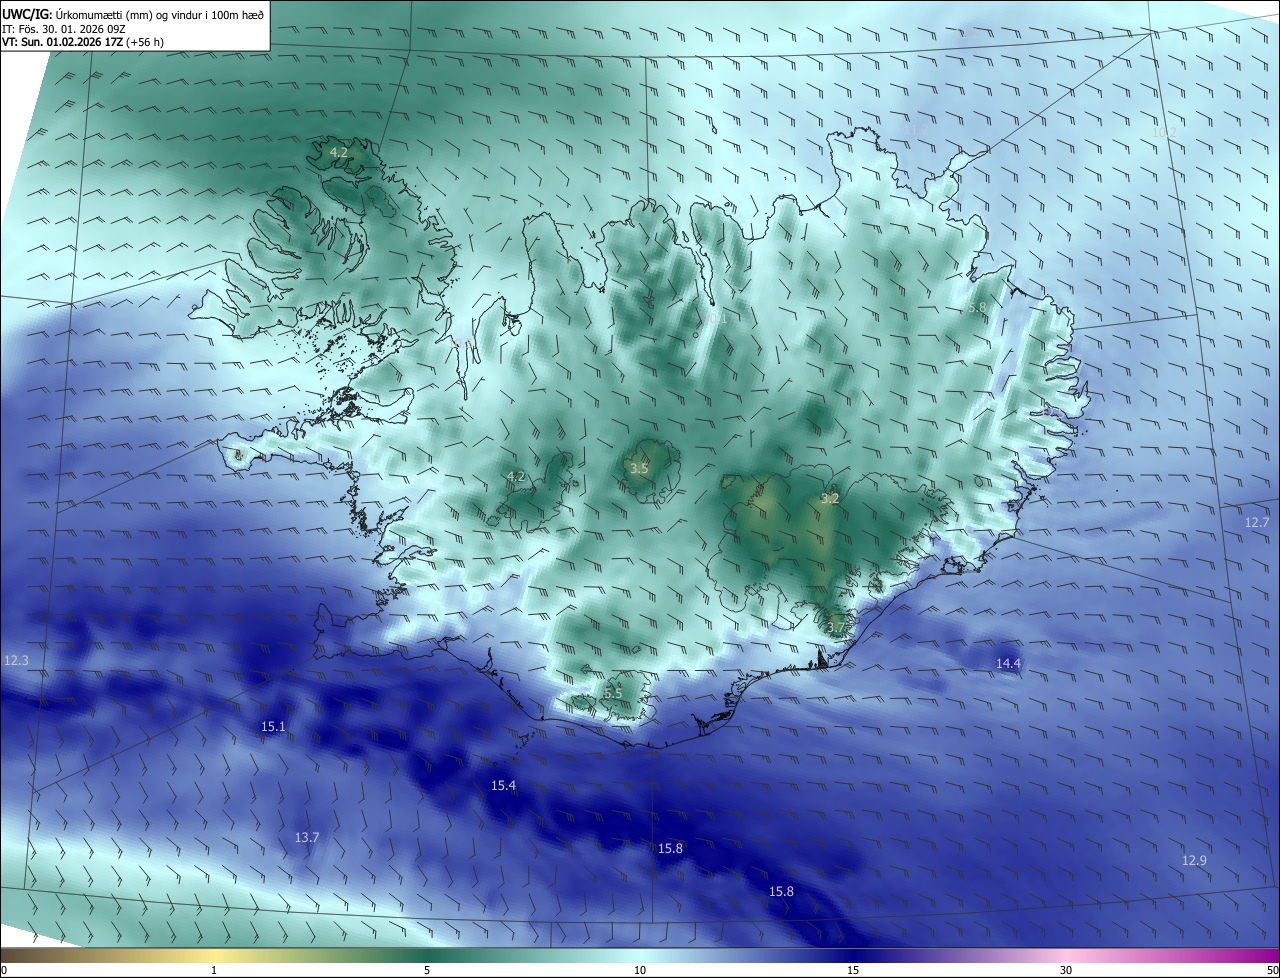
Task: Click the 12.7 precipitation value label
Action: click(1257, 522)
